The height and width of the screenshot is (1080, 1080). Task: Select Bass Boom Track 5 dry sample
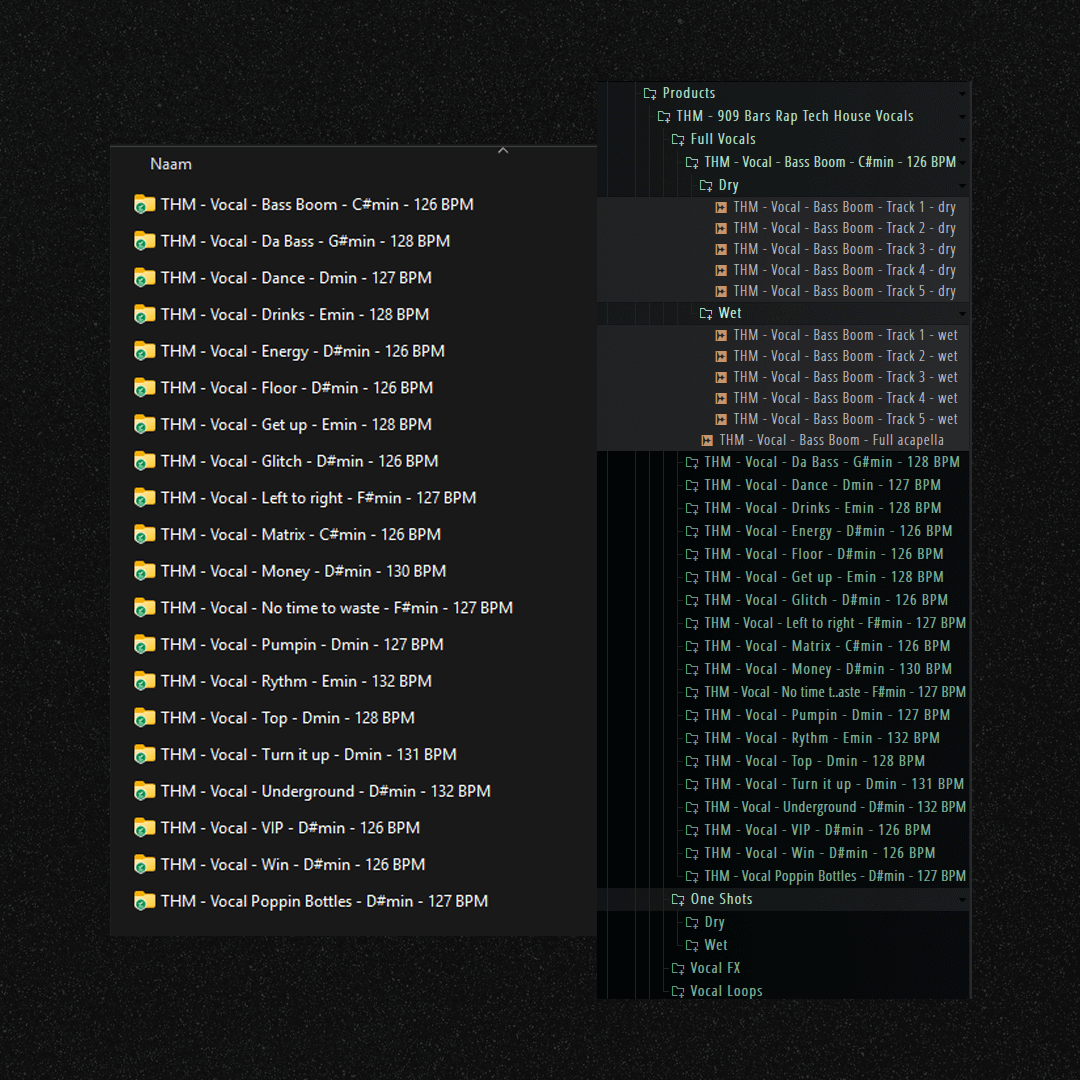click(844, 291)
